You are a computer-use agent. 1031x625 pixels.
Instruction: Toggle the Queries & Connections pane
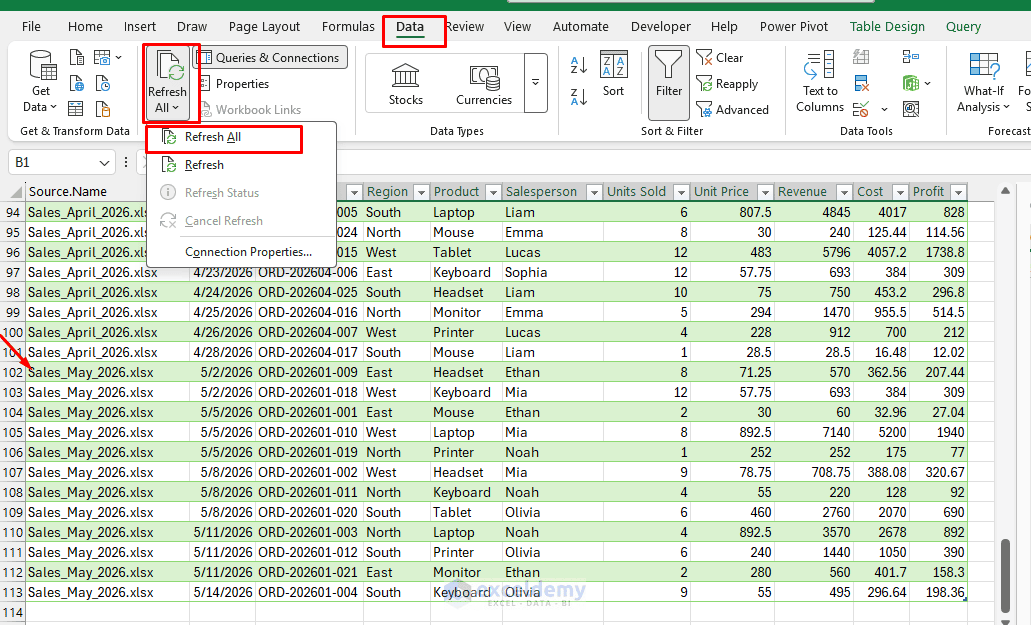pos(270,58)
